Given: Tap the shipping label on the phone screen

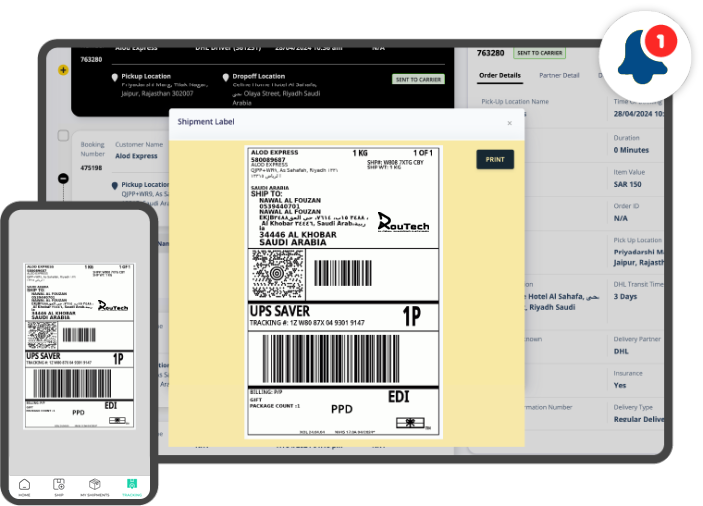Looking at the screenshot, I should [79, 345].
